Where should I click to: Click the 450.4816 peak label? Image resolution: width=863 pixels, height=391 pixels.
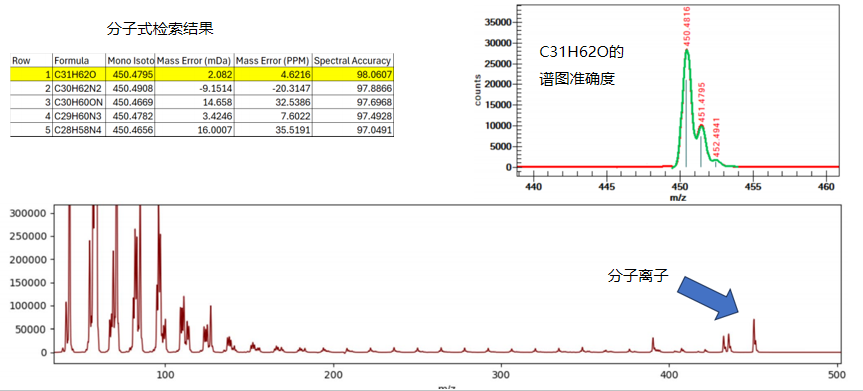pyautogui.click(x=687, y=27)
